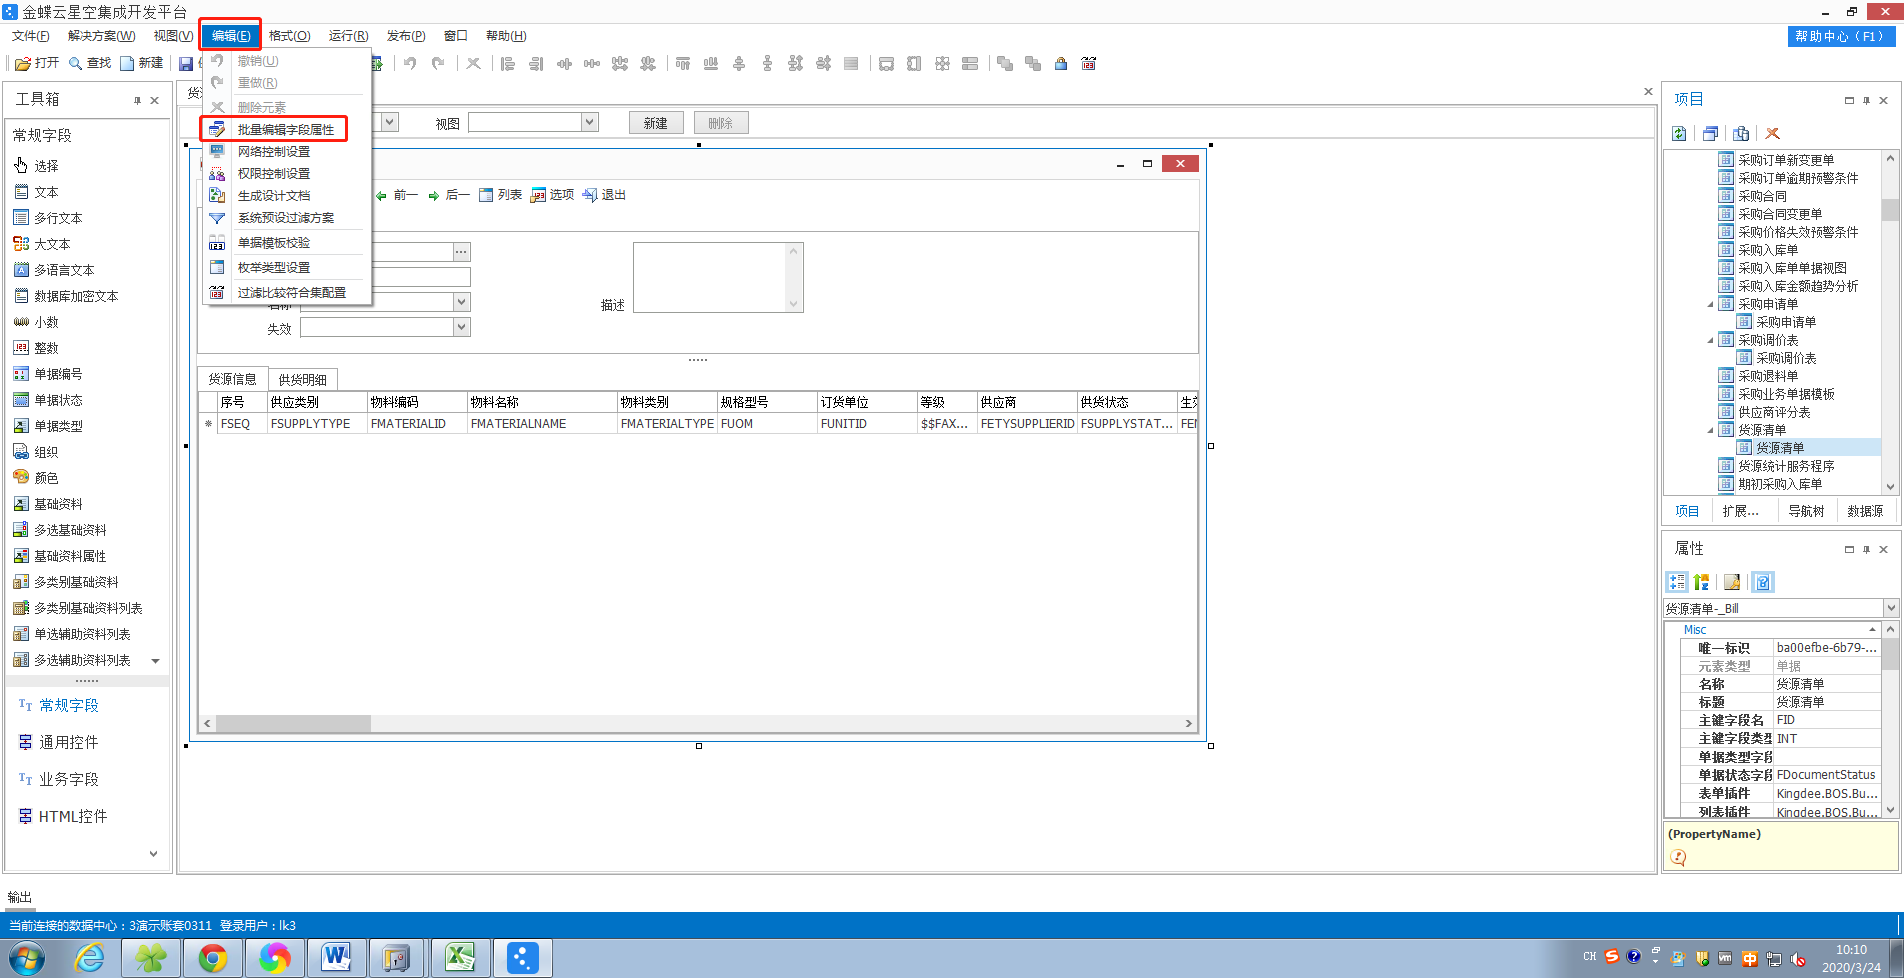This screenshot has height=978, width=1904.
Task: Pick the 单据状态 field in toolbox
Action: tap(48, 400)
